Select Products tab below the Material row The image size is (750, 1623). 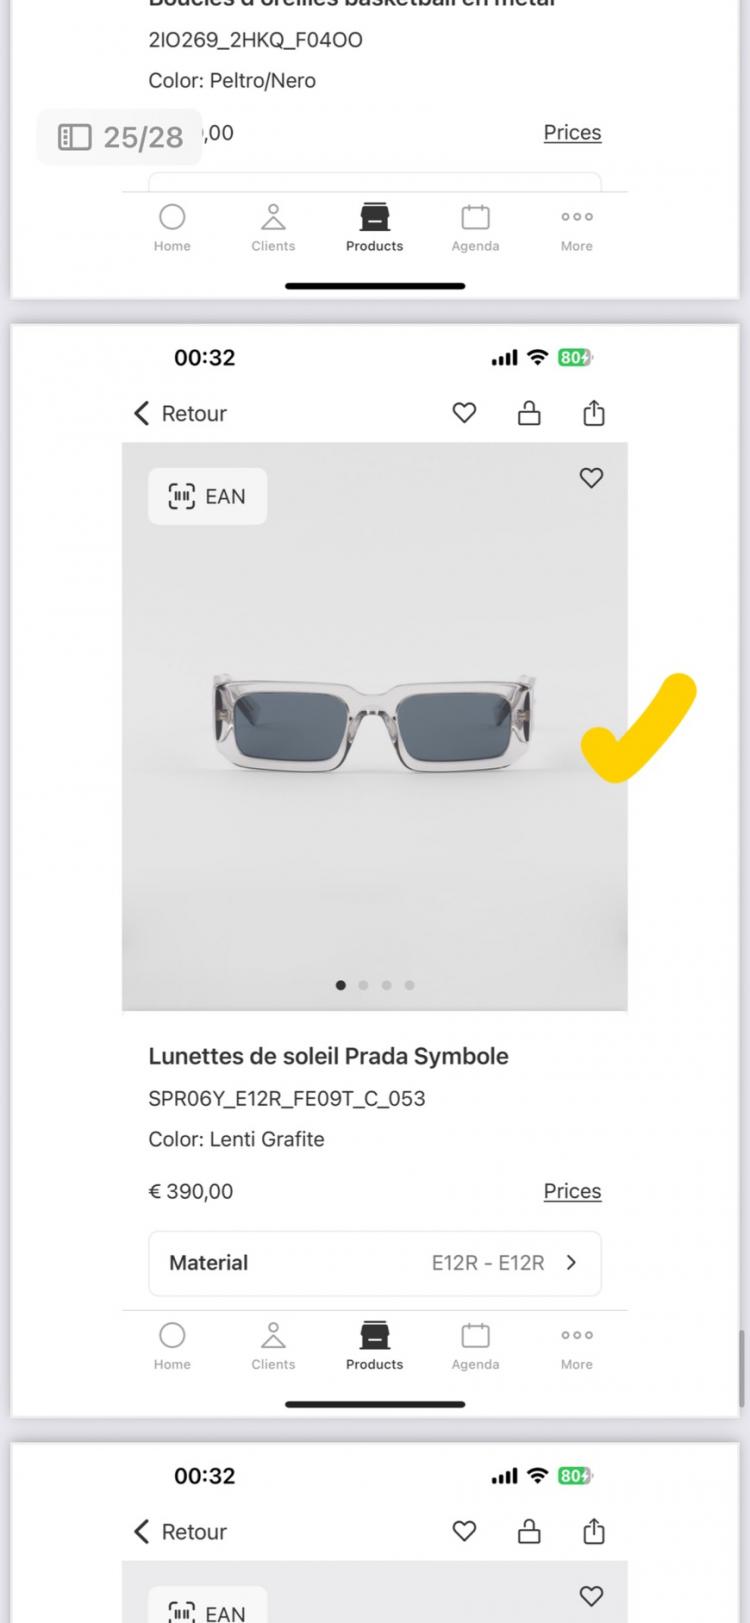click(374, 1345)
